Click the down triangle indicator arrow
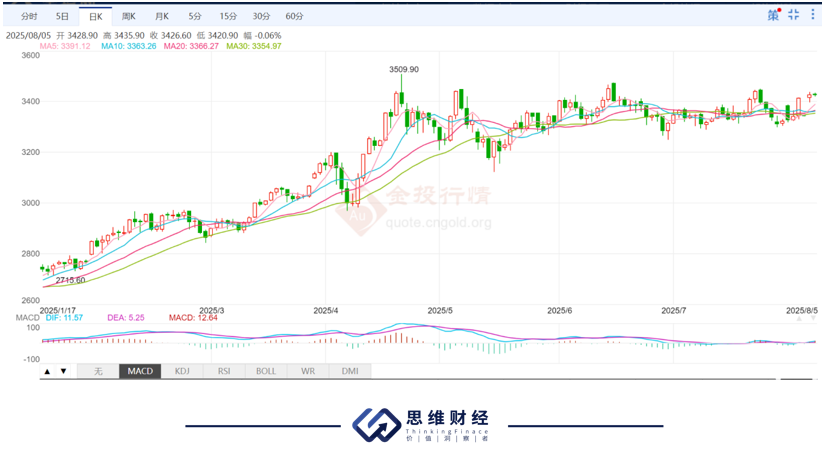 (x=64, y=371)
